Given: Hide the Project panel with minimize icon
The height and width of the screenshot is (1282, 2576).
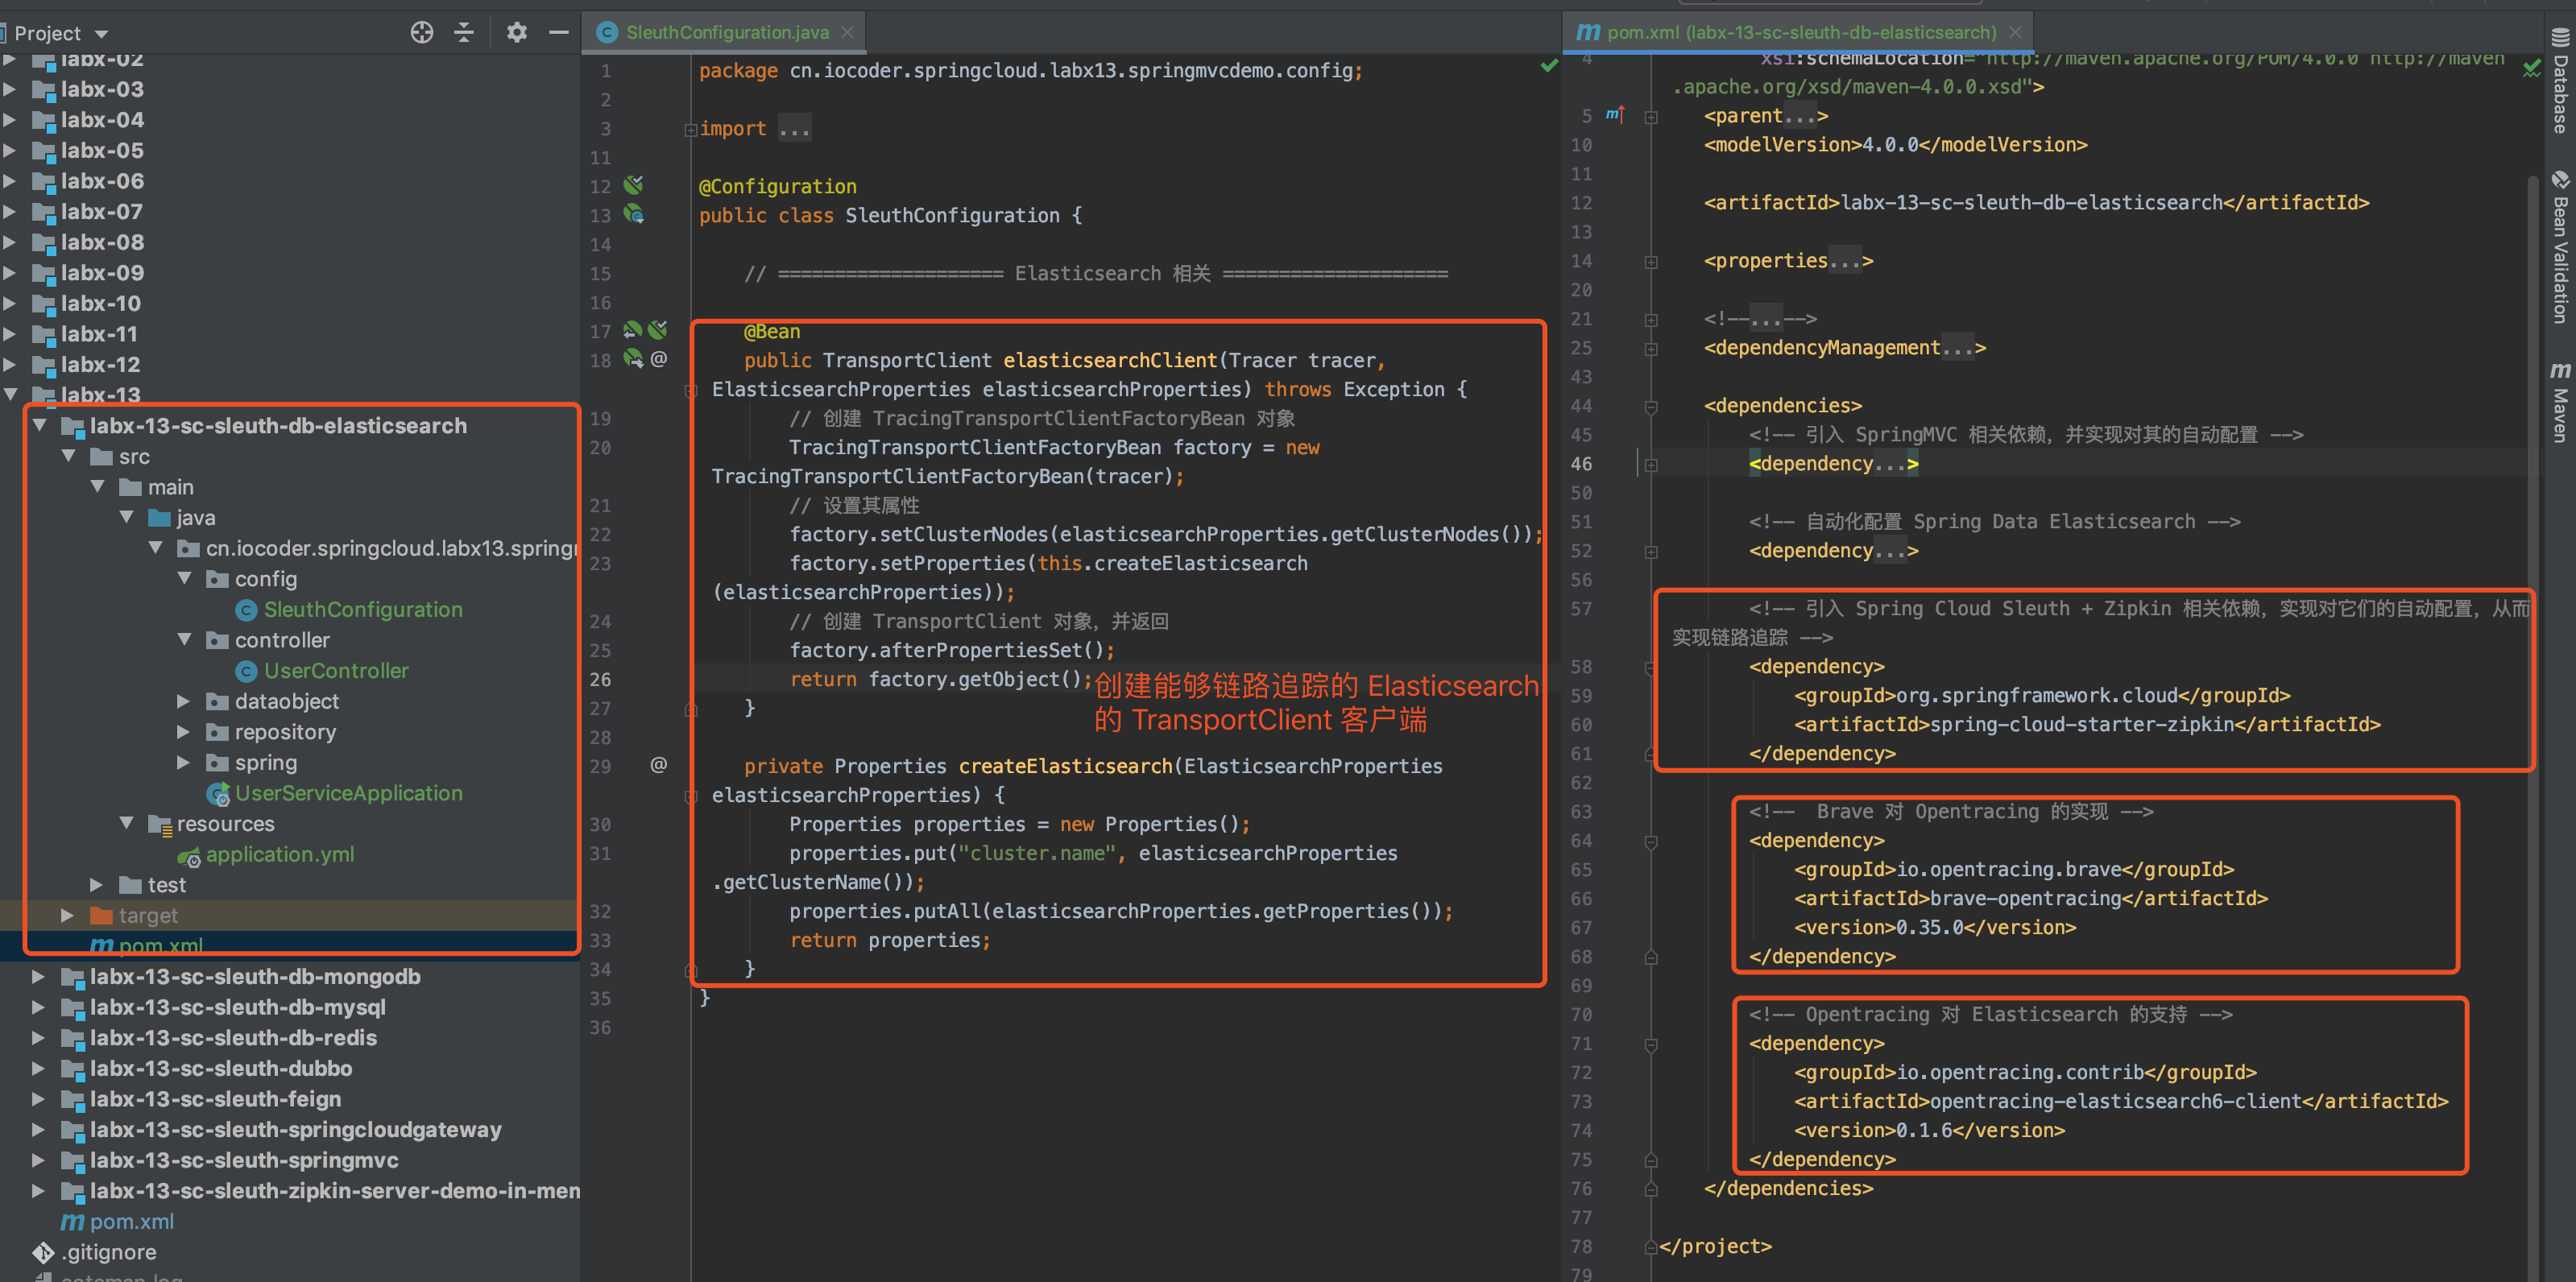Looking at the screenshot, I should pos(558,32).
